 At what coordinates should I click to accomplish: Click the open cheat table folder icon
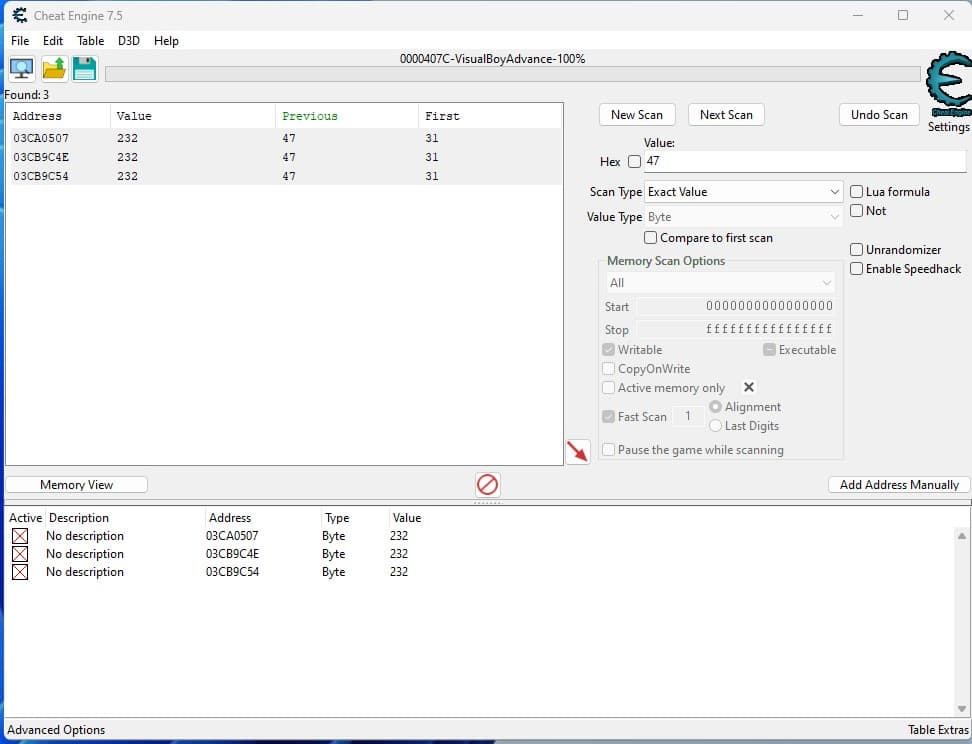click(x=52, y=68)
